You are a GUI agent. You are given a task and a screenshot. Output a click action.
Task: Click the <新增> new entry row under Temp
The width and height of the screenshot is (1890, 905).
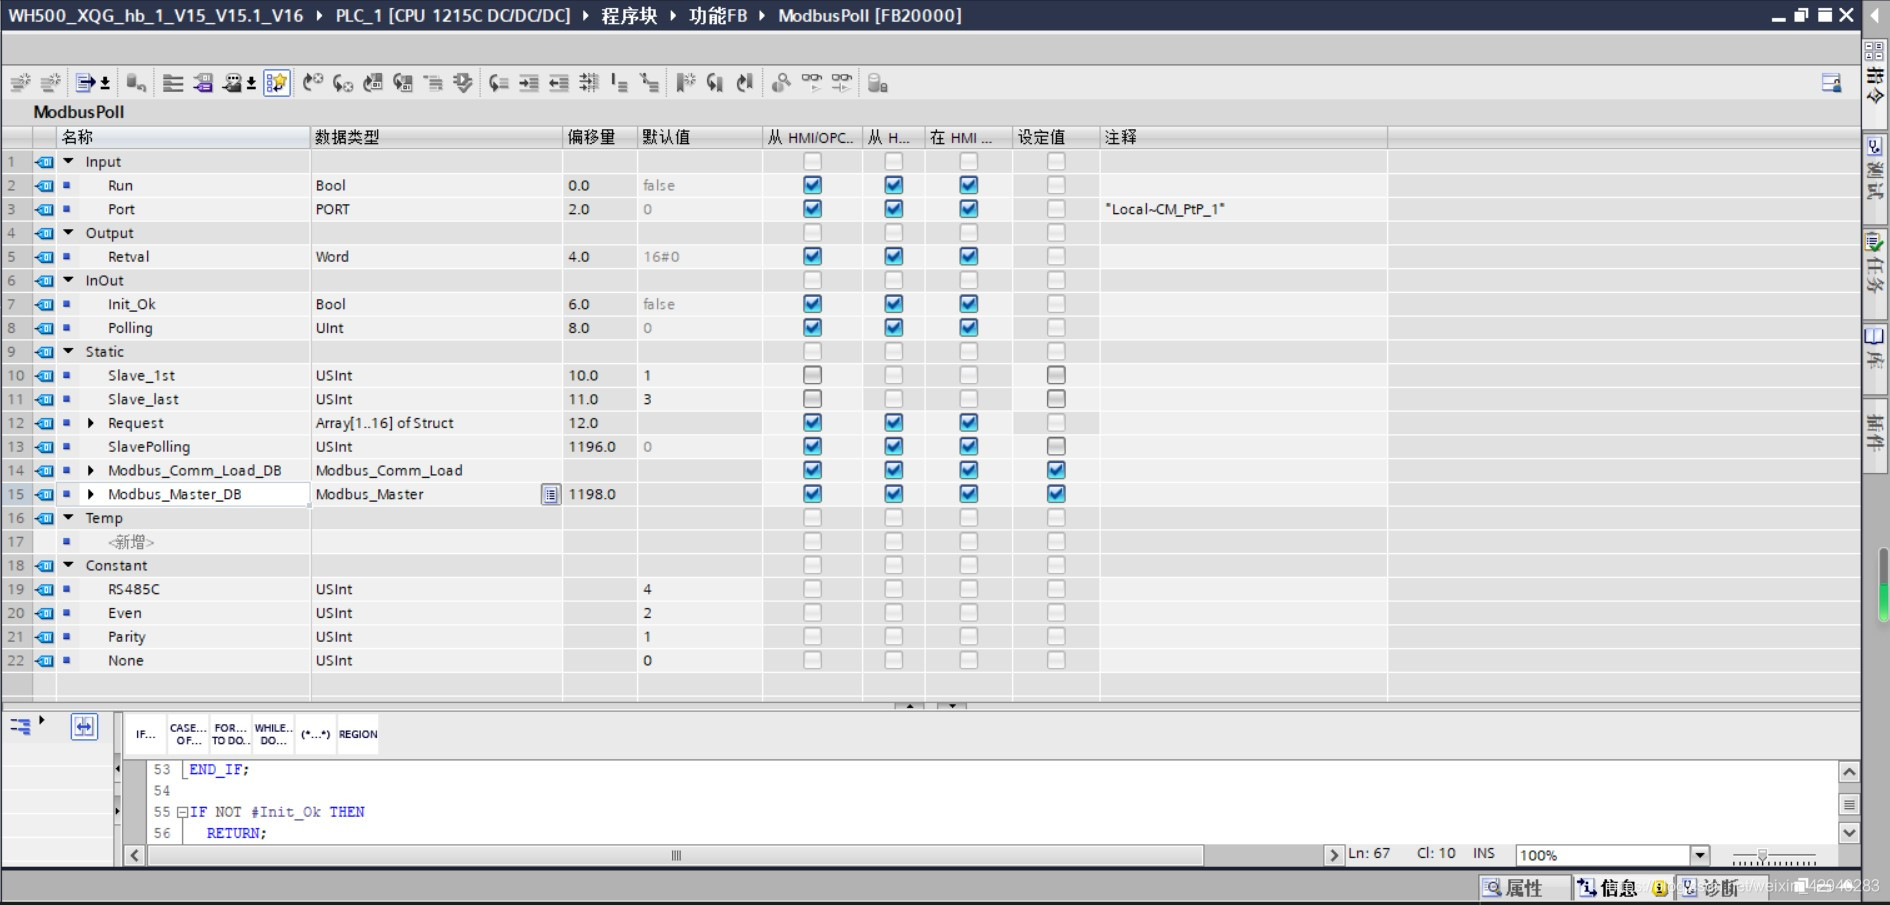click(131, 542)
